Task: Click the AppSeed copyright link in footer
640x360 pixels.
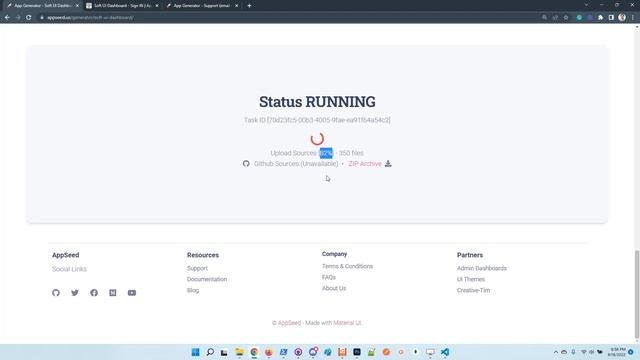Action: click(289, 323)
